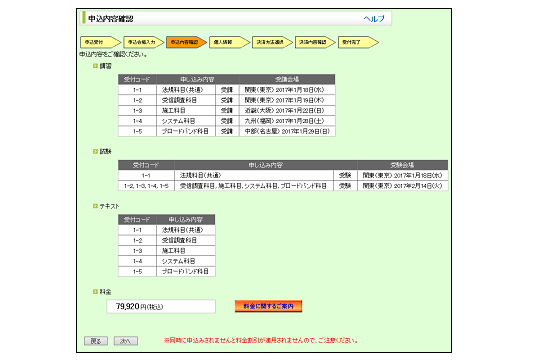Click the 次へ button
The image size is (543, 361).
tap(126, 341)
